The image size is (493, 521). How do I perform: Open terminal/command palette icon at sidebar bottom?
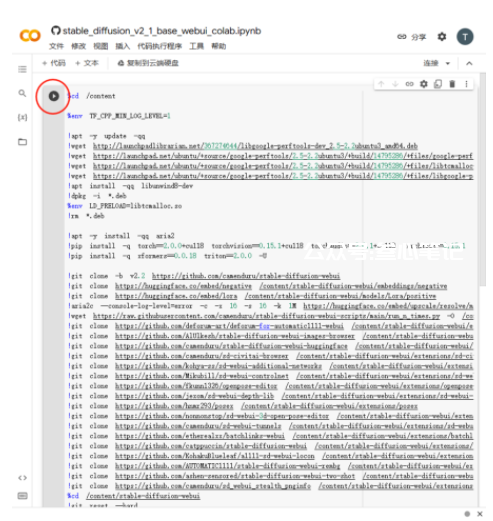point(22,496)
